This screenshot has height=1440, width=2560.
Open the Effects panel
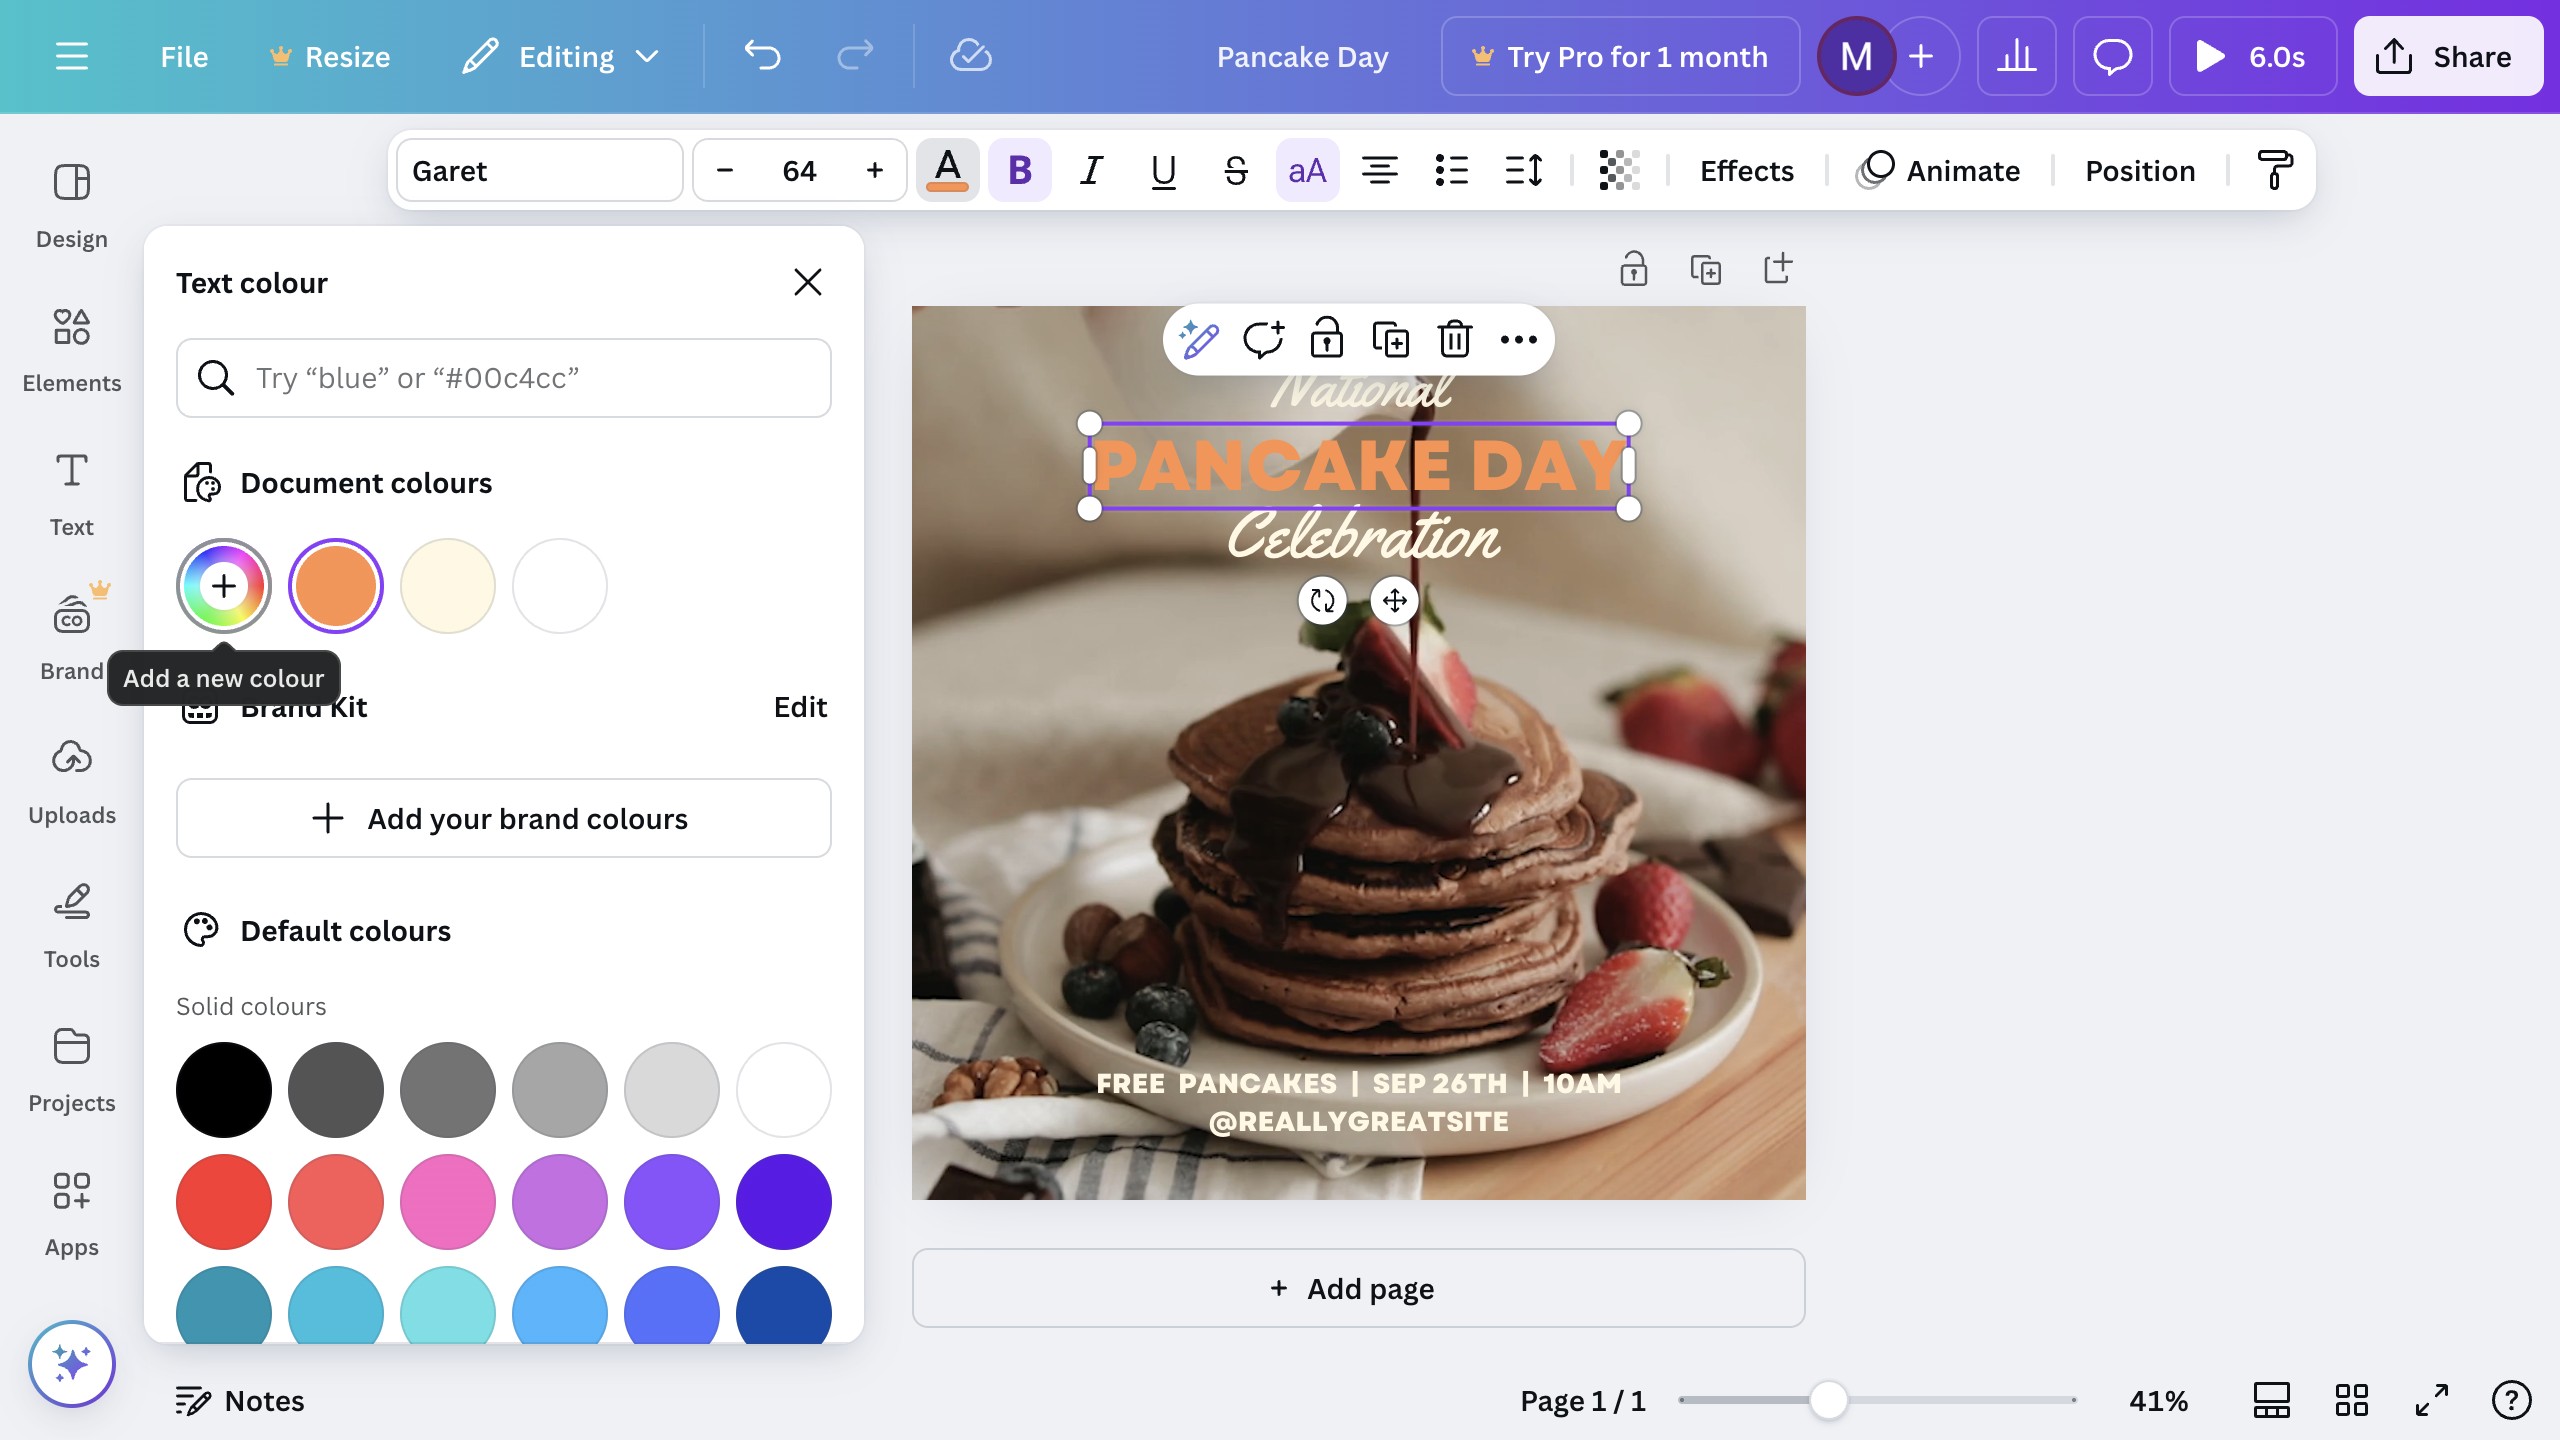tap(1747, 171)
